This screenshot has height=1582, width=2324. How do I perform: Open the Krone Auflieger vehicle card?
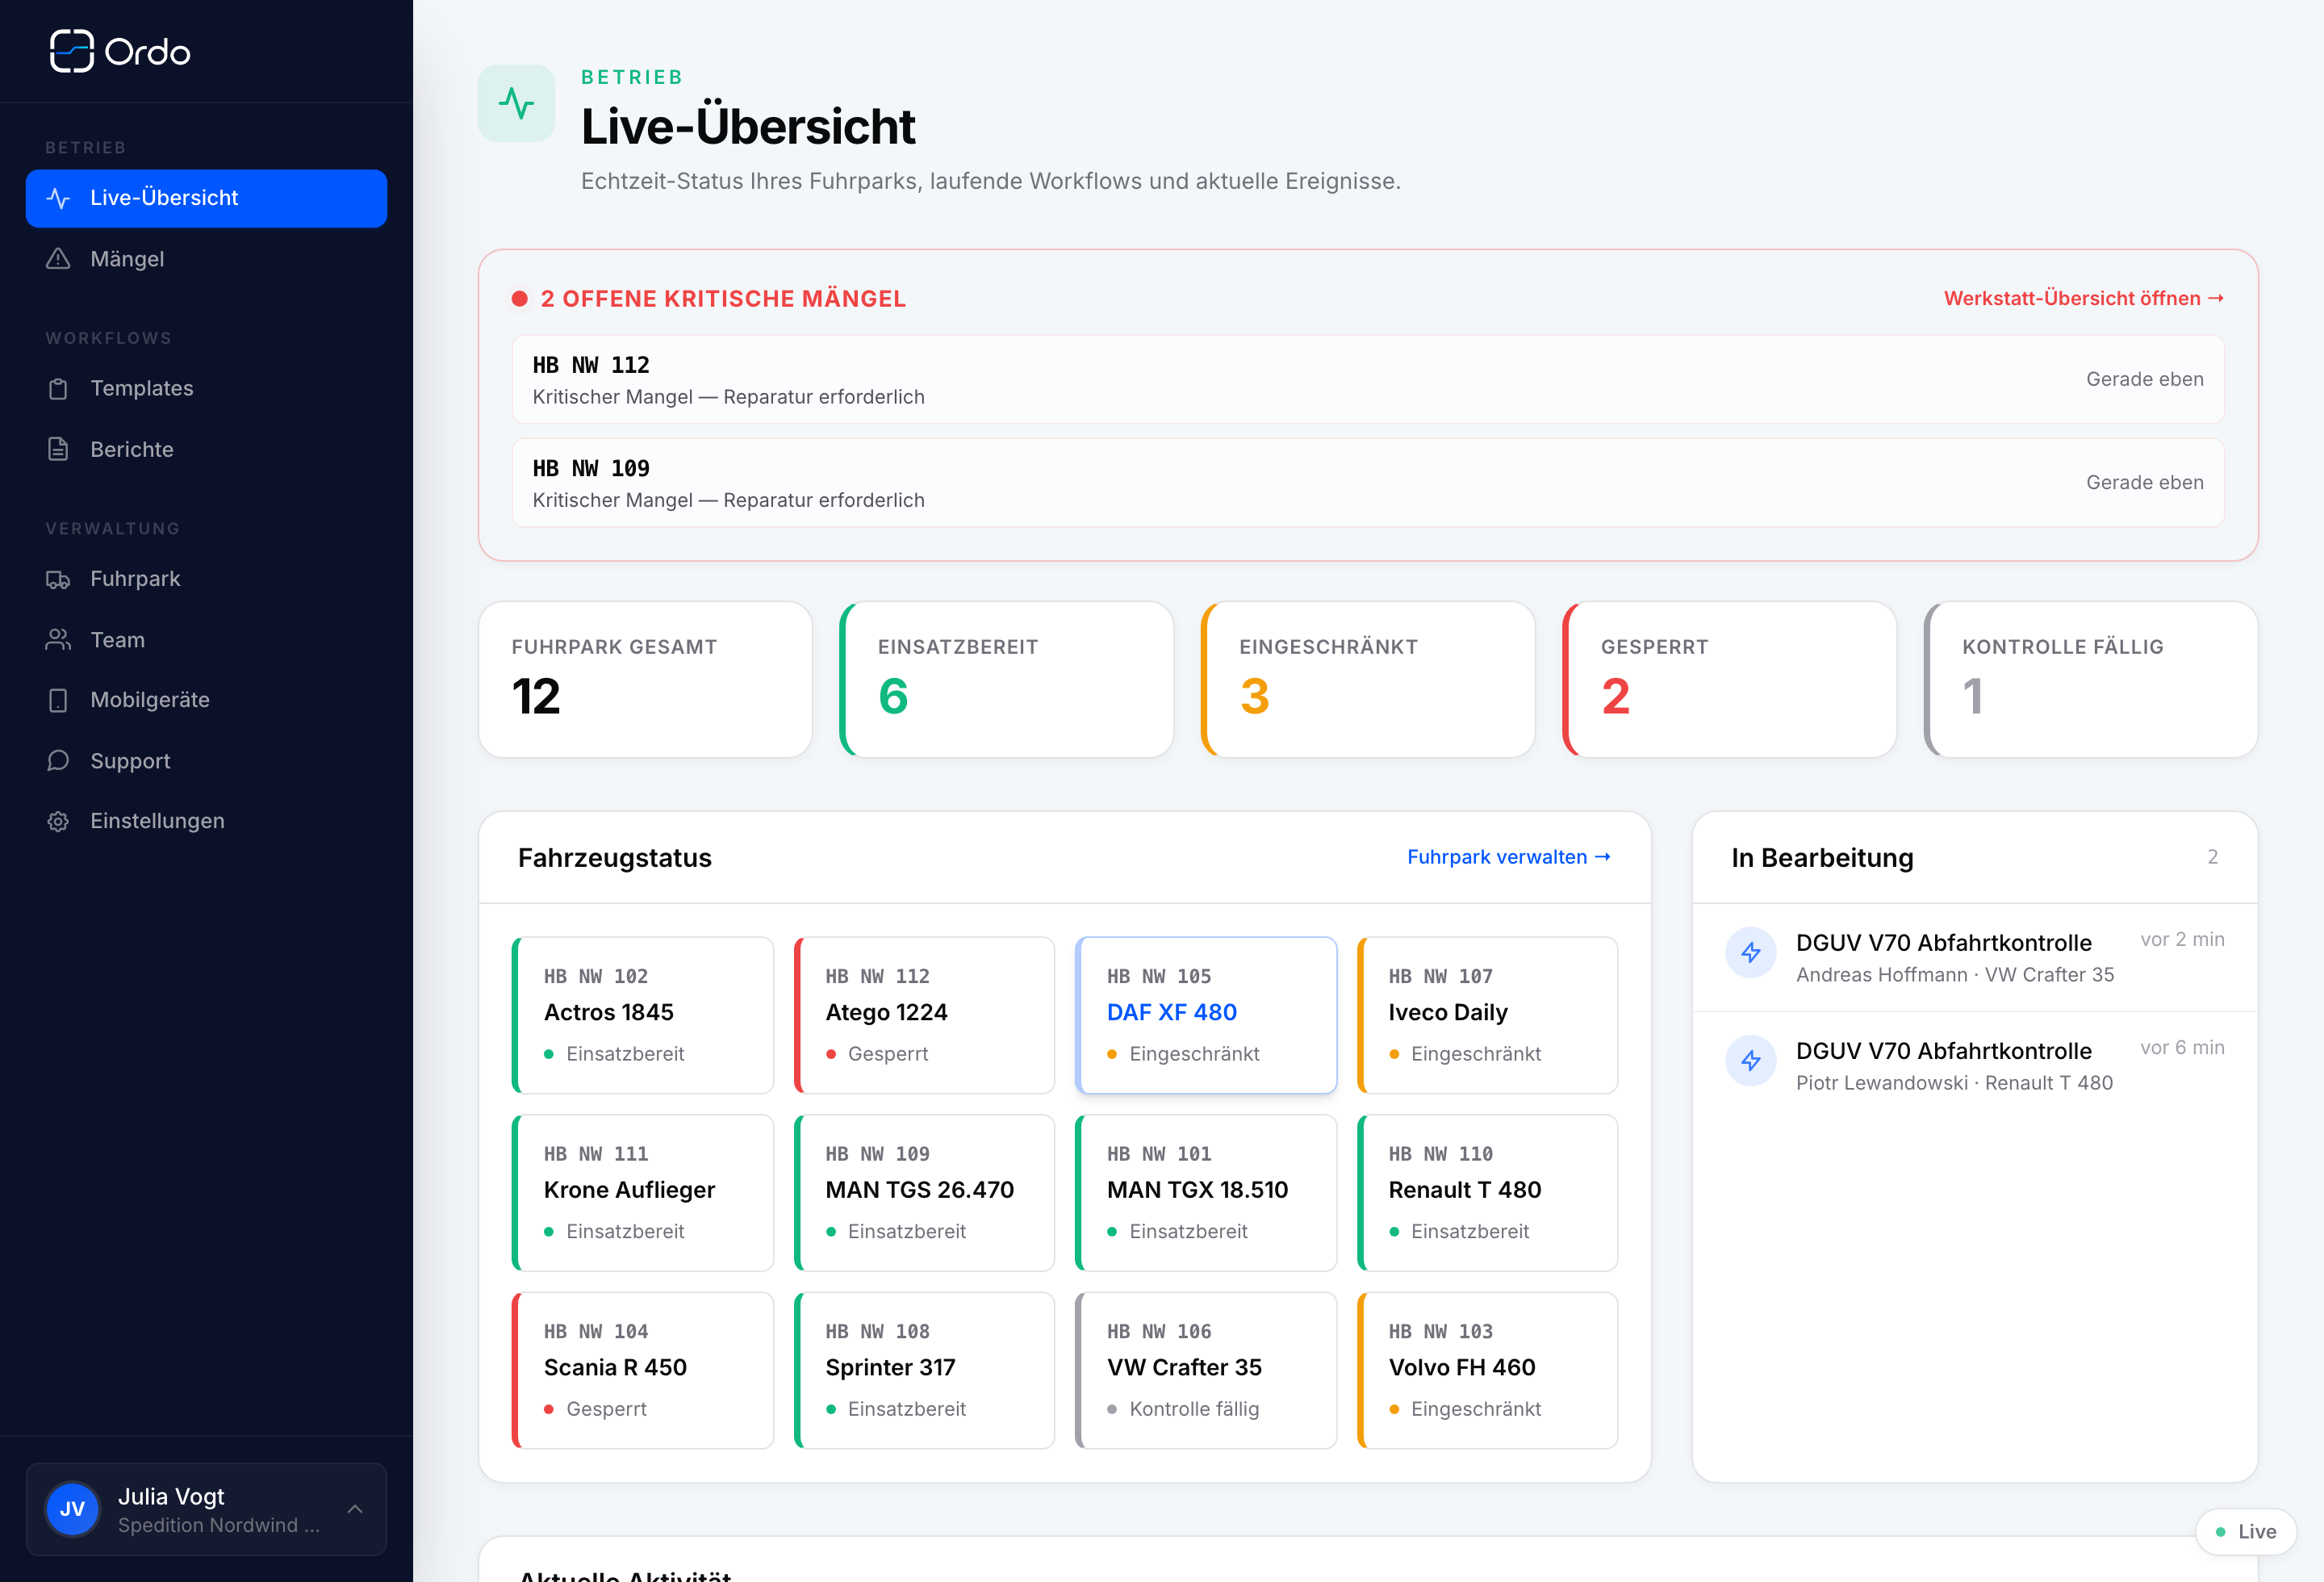click(643, 1193)
